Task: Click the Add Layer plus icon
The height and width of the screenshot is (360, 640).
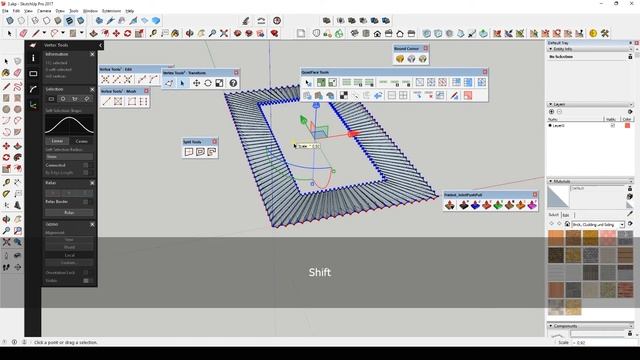Action: pos(551,111)
